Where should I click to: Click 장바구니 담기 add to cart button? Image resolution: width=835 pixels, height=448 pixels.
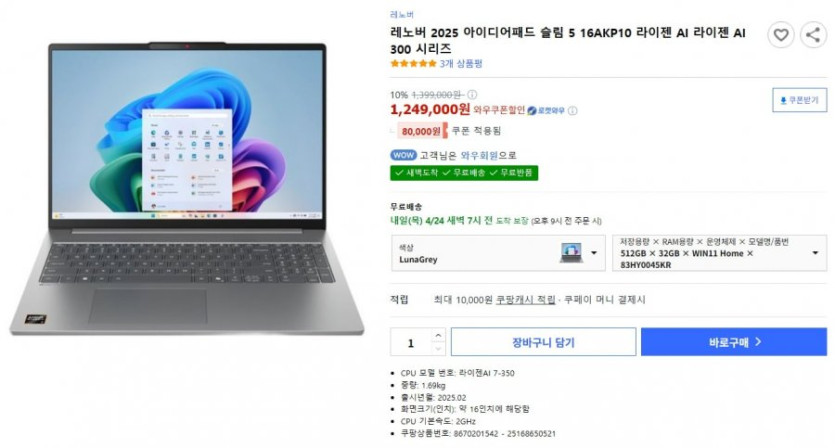tap(543, 342)
